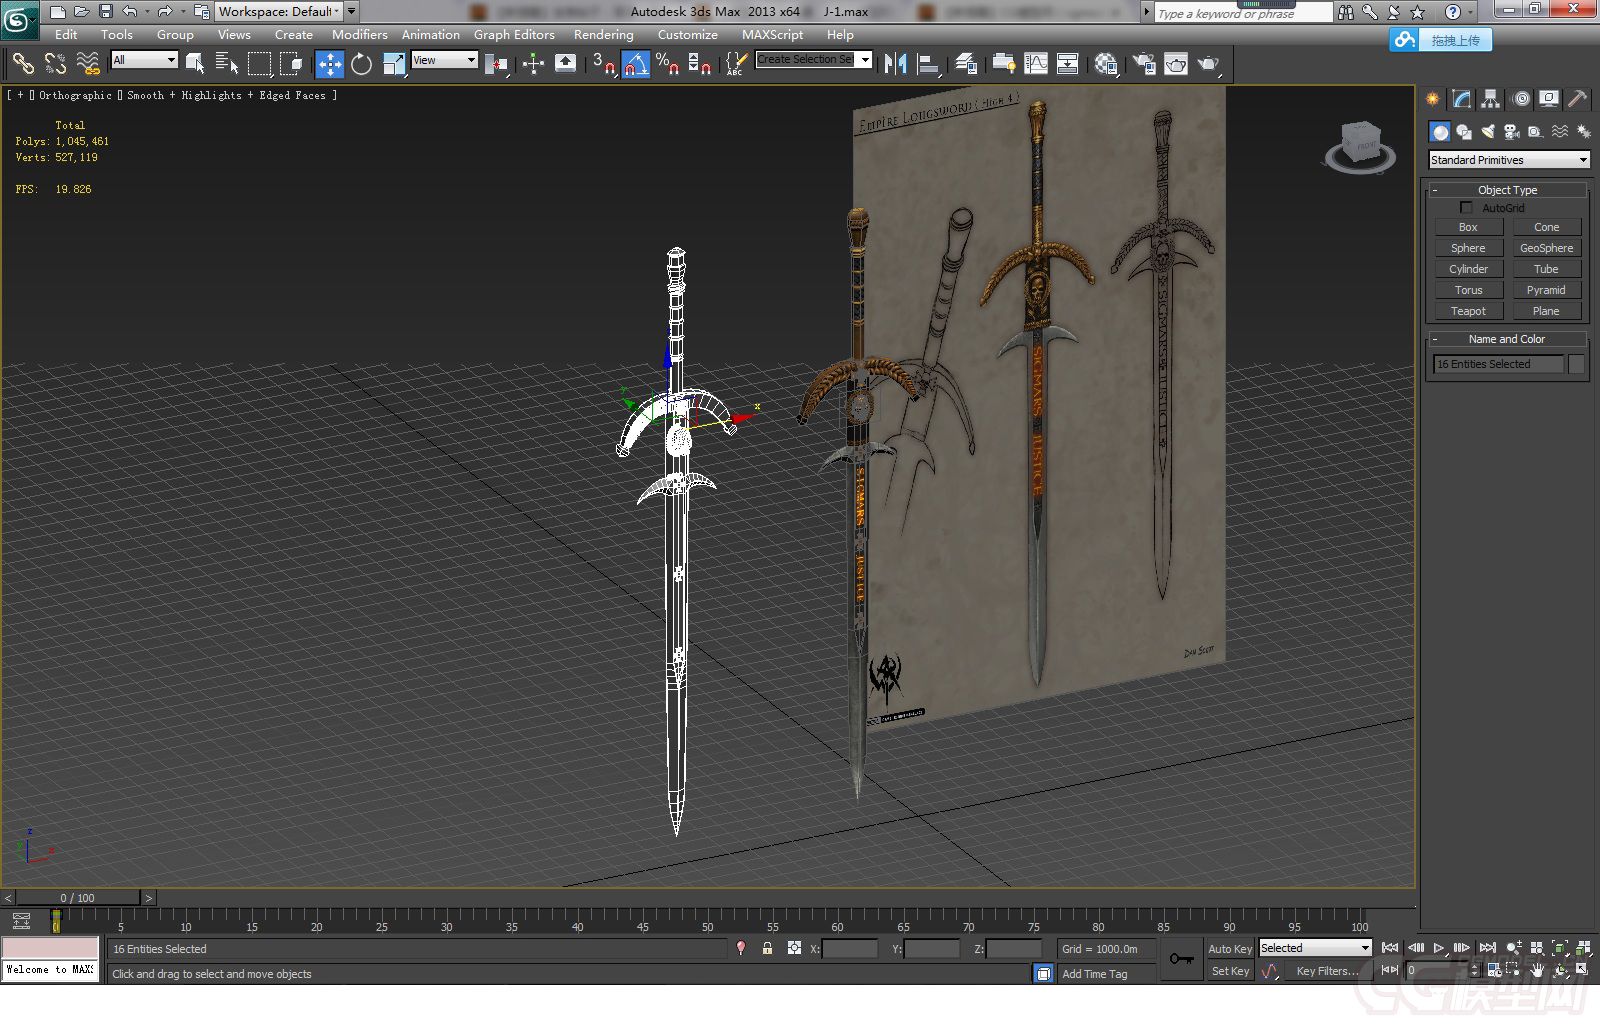1600x1024 pixels.
Task: Click the X coordinate input field
Action: 851,949
